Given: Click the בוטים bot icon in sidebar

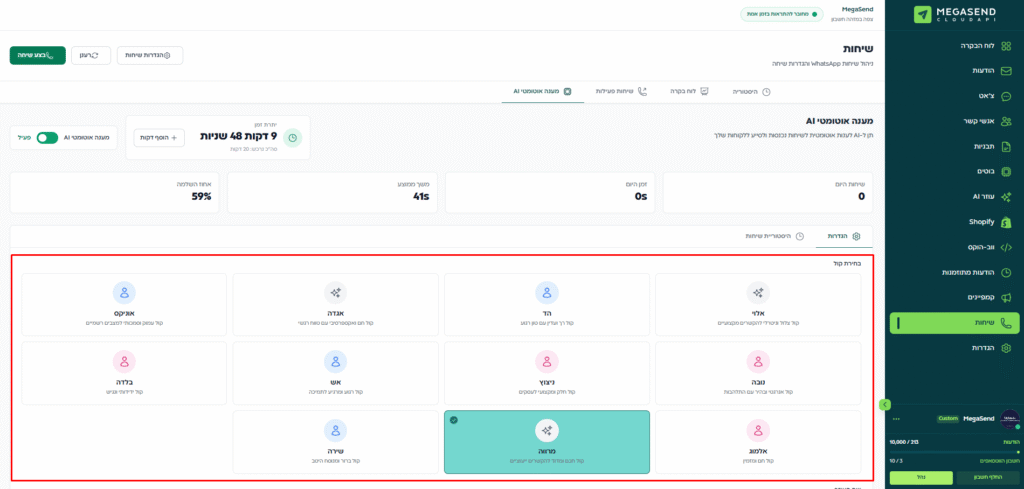Looking at the screenshot, I should click(x=1007, y=172).
